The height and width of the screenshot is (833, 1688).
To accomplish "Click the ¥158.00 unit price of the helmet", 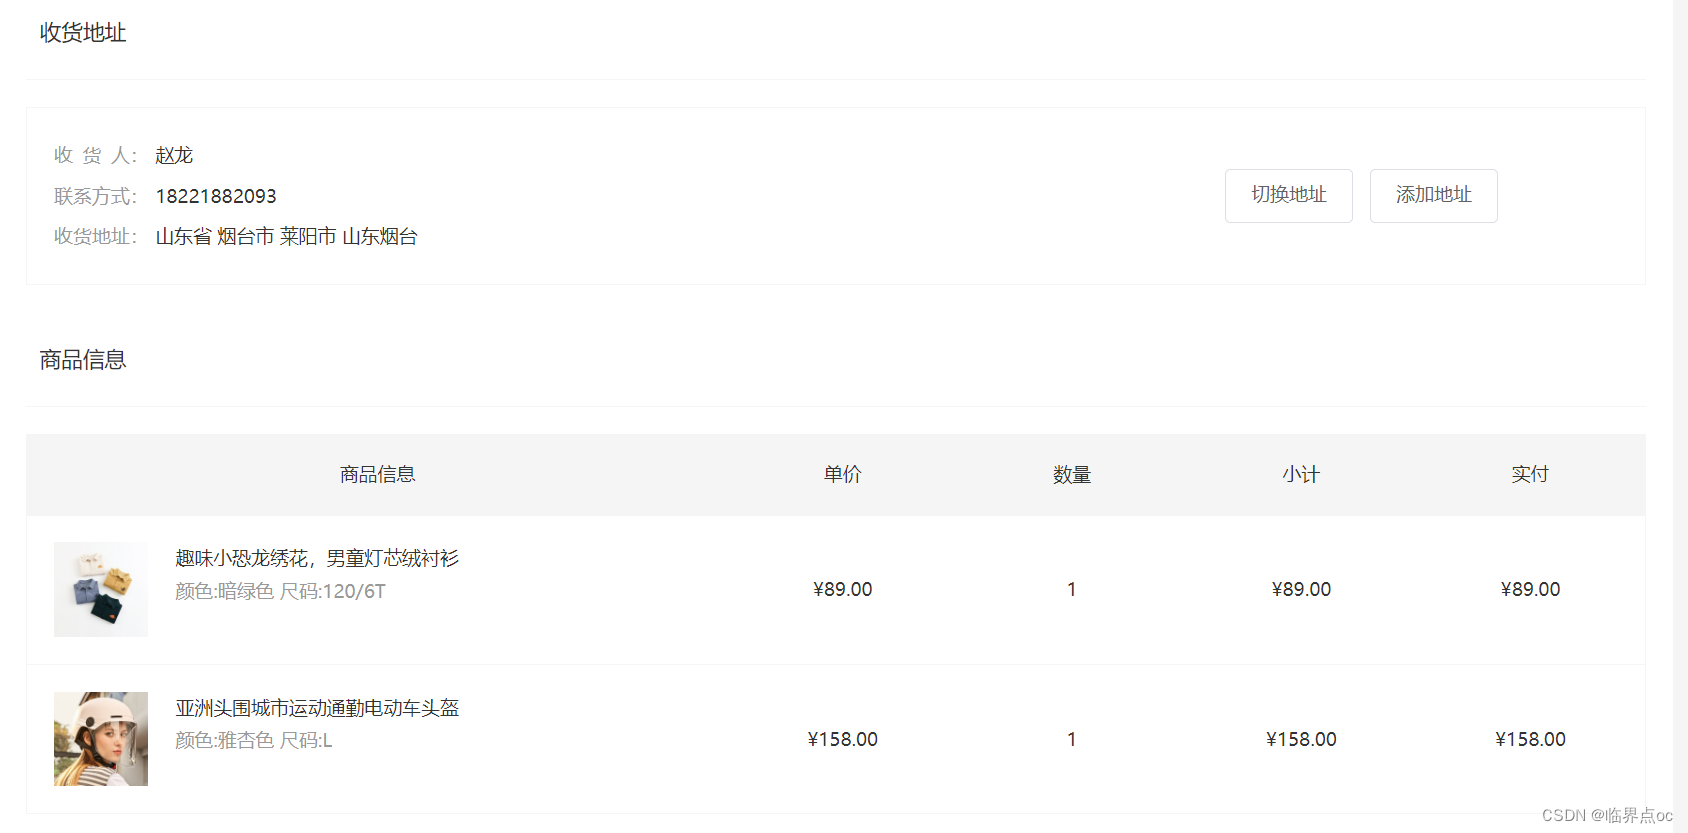I will [842, 739].
